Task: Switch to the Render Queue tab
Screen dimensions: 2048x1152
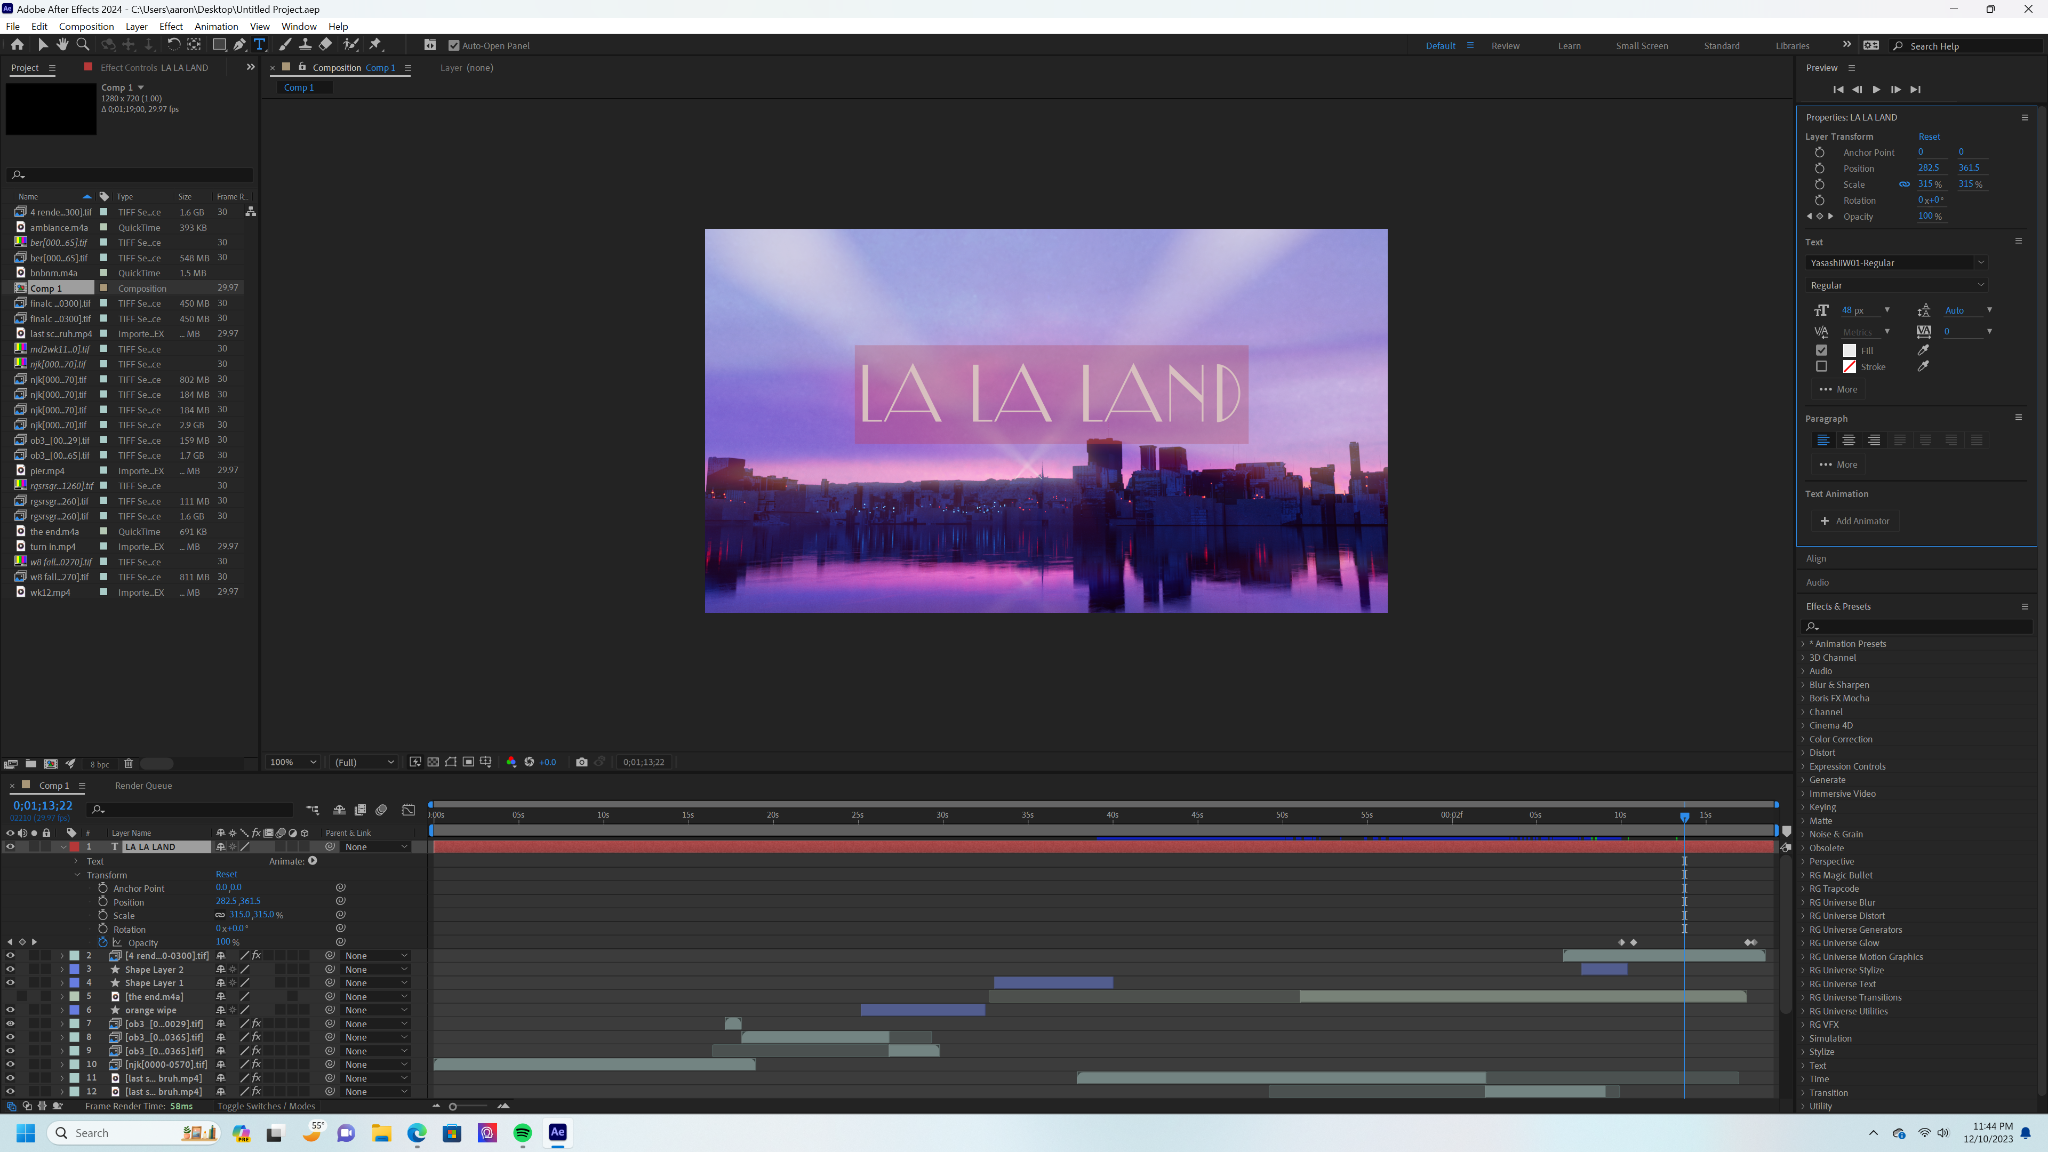Action: pos(143,786)
